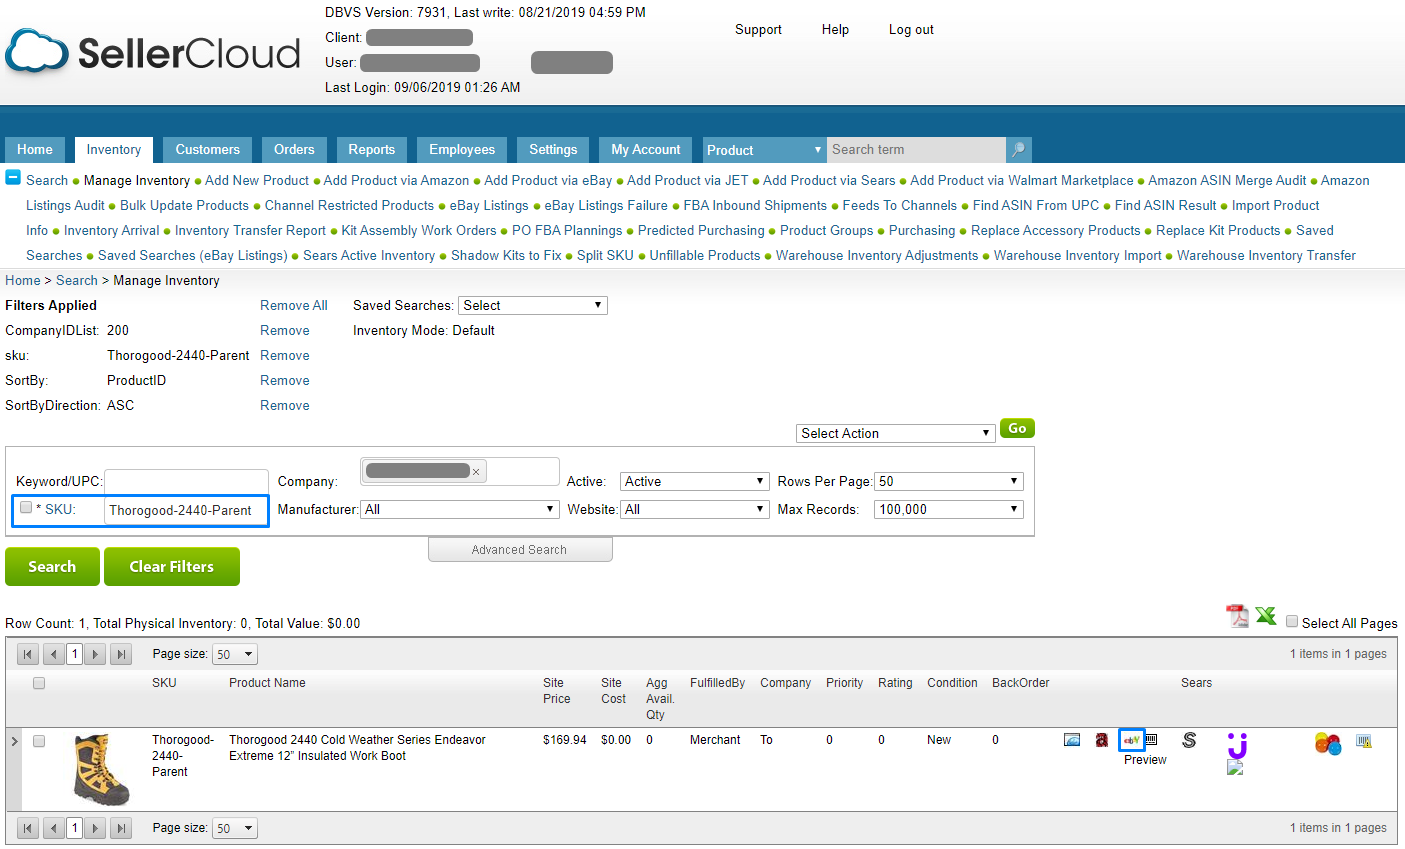This screenshot has height=849, width=1405.
Task: Go to previous page in the top pager
Action: (54, 654)
